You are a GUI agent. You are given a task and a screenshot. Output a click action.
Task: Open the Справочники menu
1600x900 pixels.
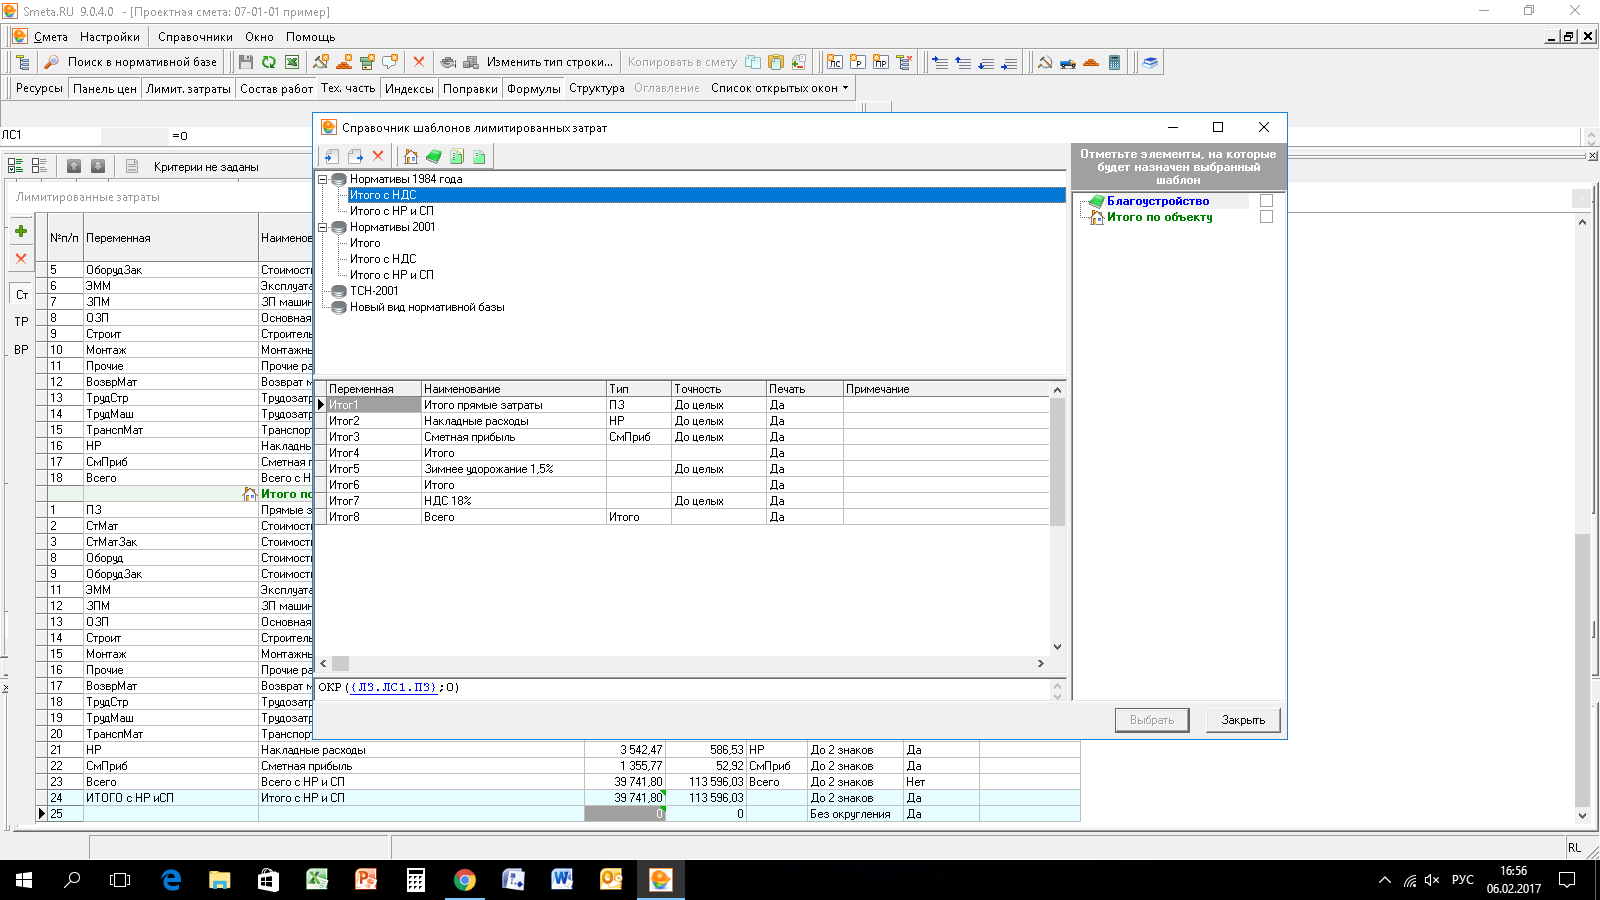[195, 37]
